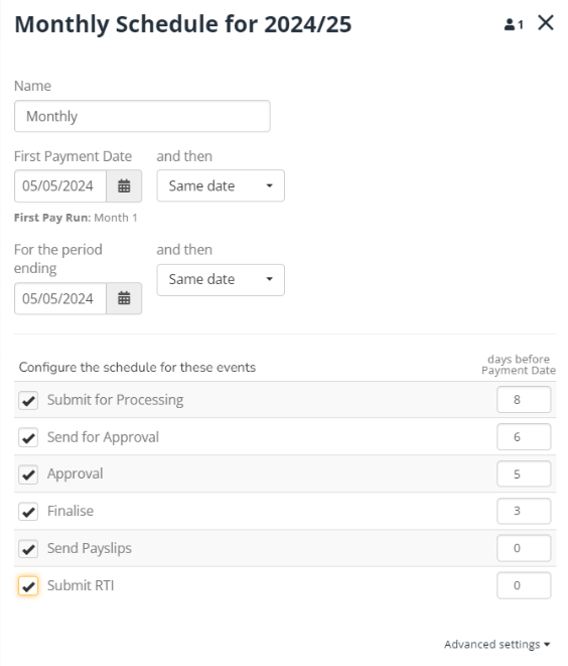Click the Finalise days before field
Image resolution: width=568 pixels, height=666 pixels.
click(x=524, y=511)
